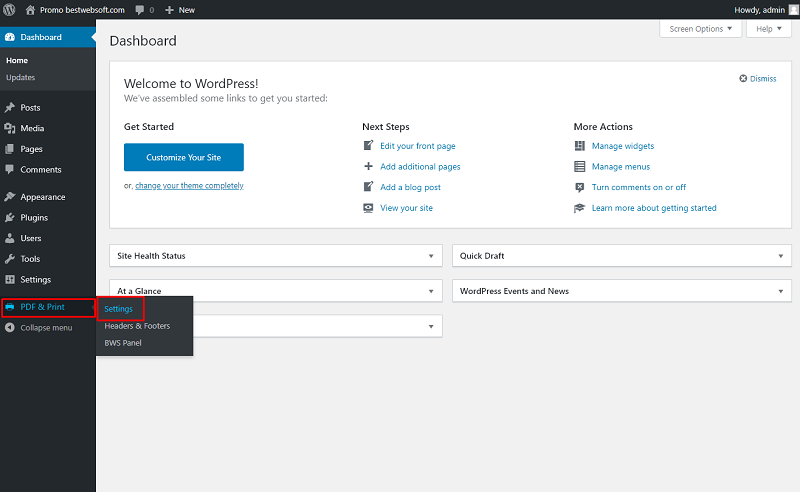Follow Learn more about getting started link
800x492 pixels.
click(654, 208)
